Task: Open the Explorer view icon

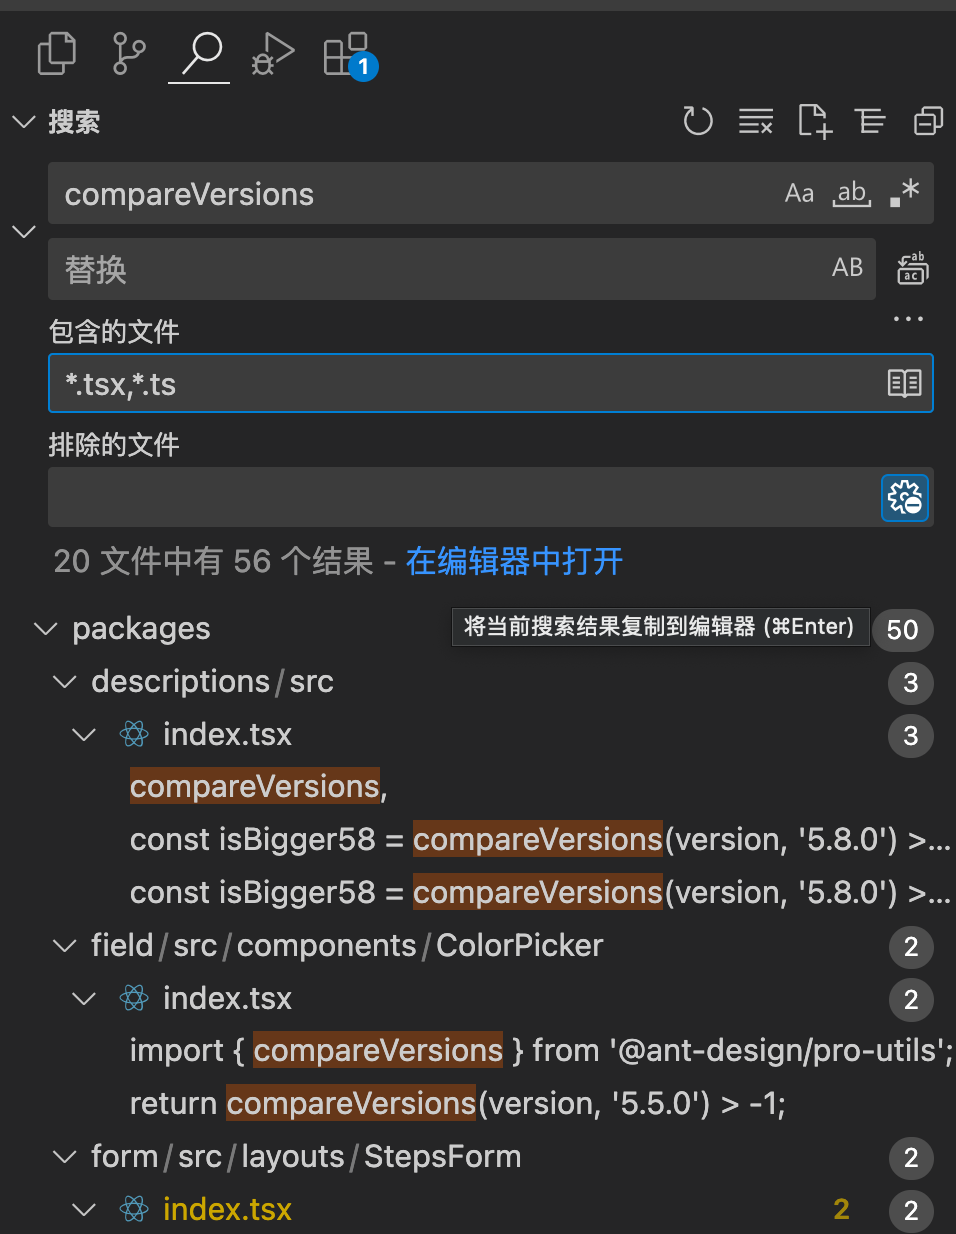Action: click(56, 54)
